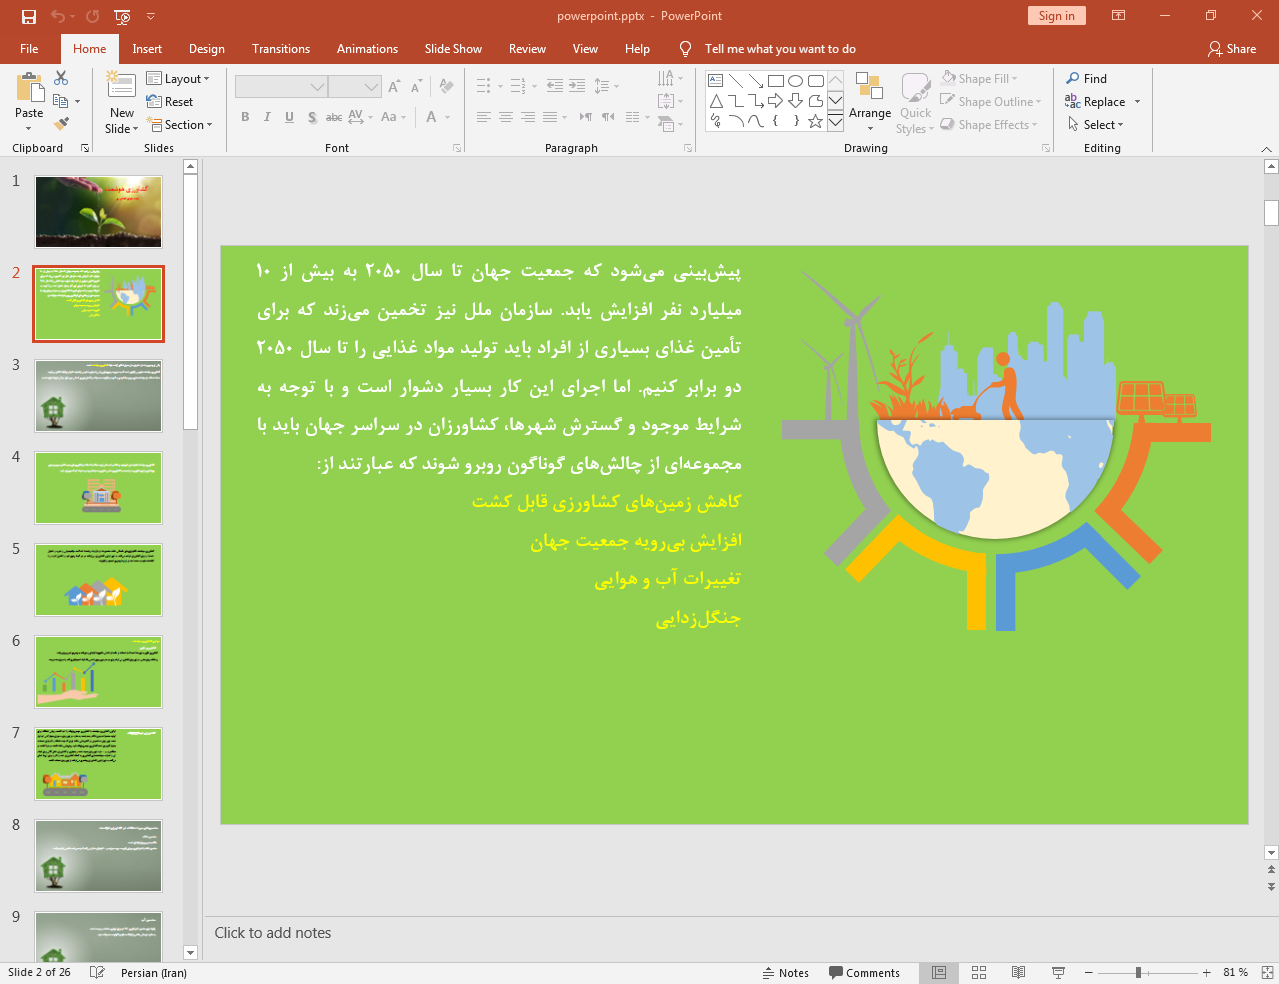
Task: Toggle bold formatting
Action: [245, 117]
